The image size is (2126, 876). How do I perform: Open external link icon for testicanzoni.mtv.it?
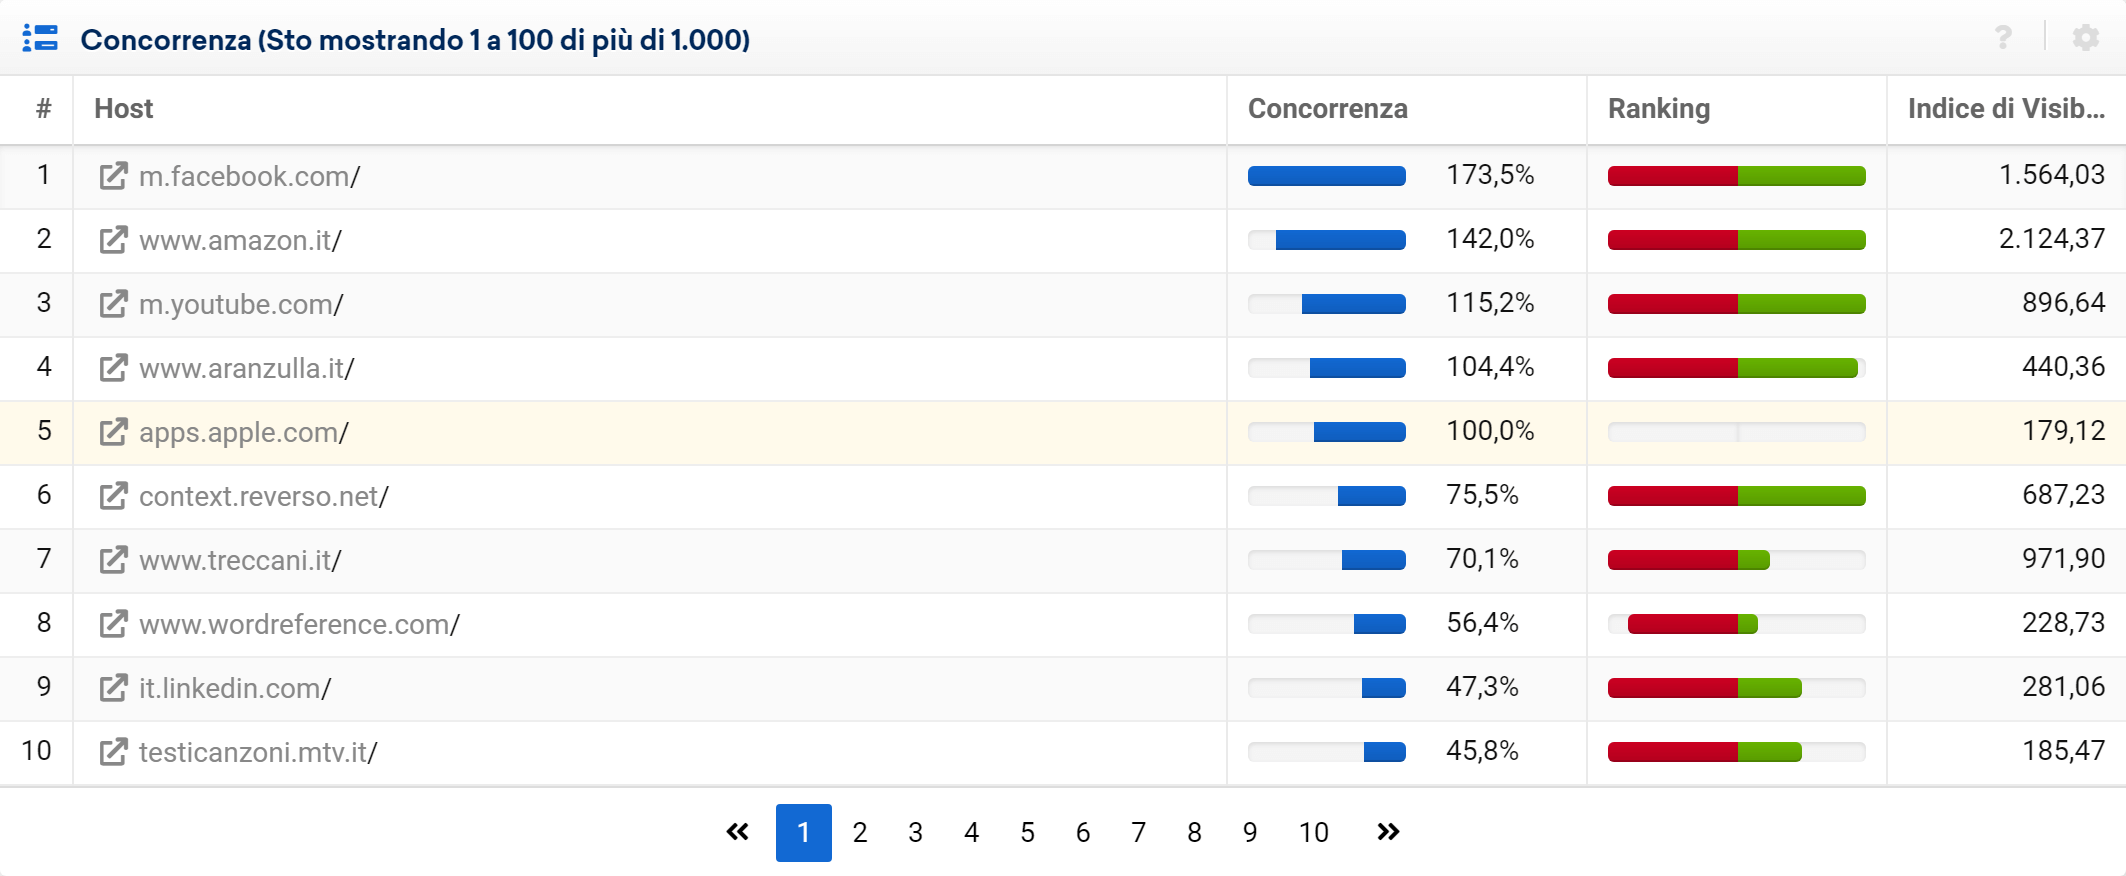113,752
